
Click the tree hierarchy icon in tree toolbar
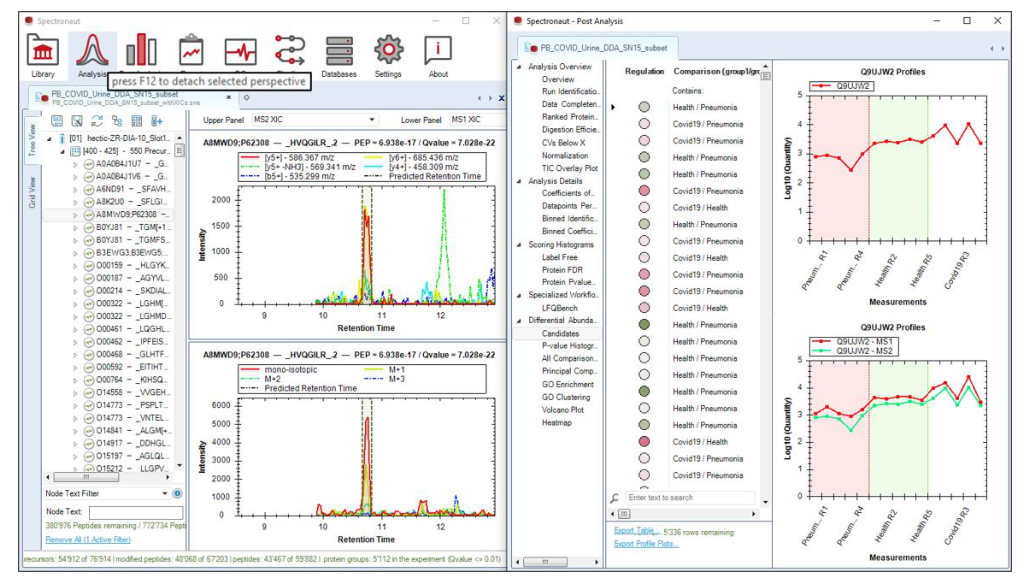117,121
